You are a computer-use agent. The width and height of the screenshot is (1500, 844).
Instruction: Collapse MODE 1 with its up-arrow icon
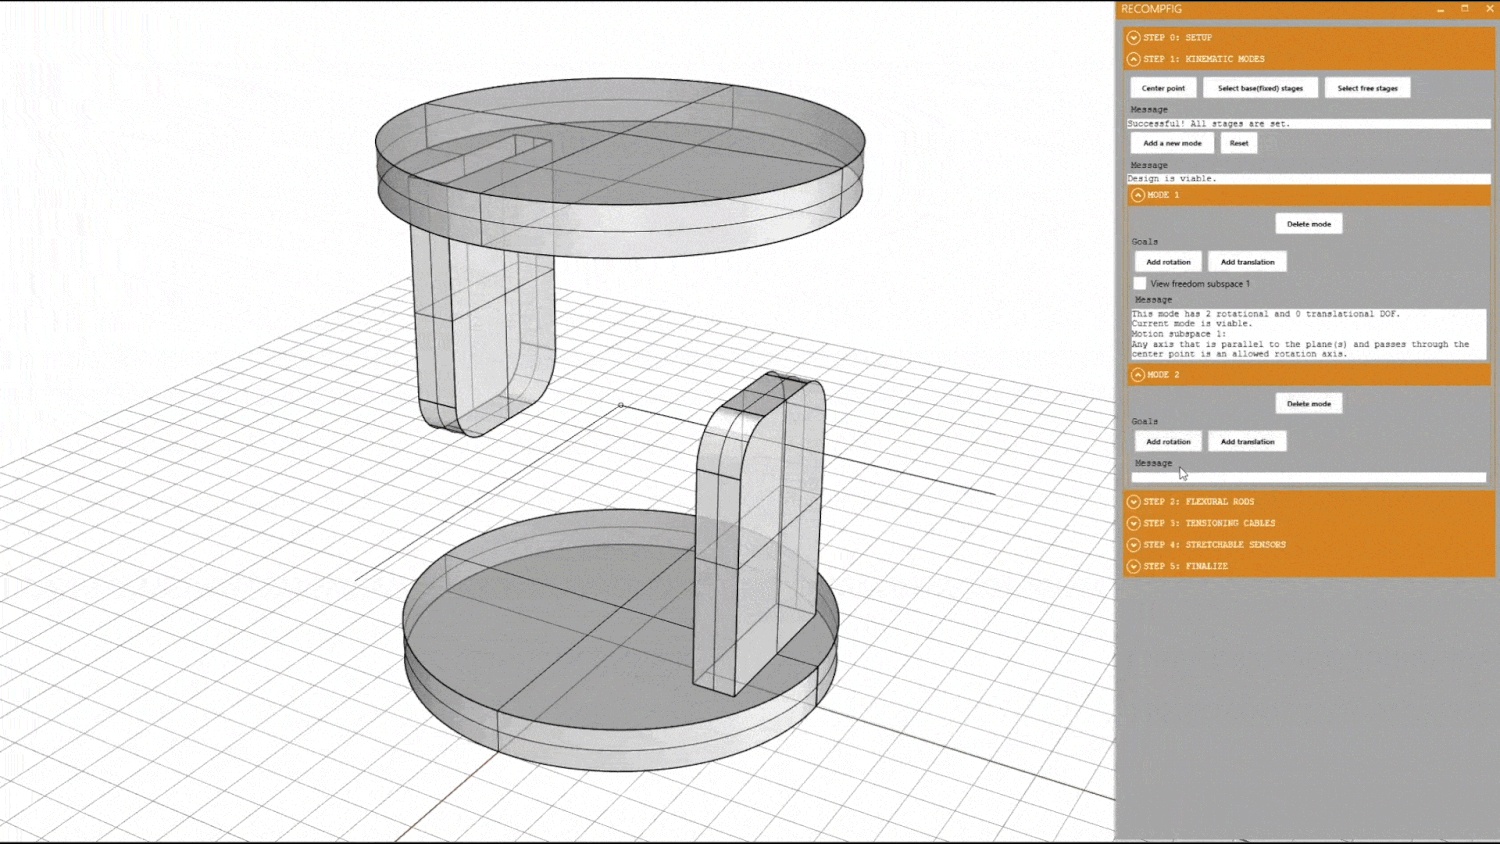click(1138, 195)
